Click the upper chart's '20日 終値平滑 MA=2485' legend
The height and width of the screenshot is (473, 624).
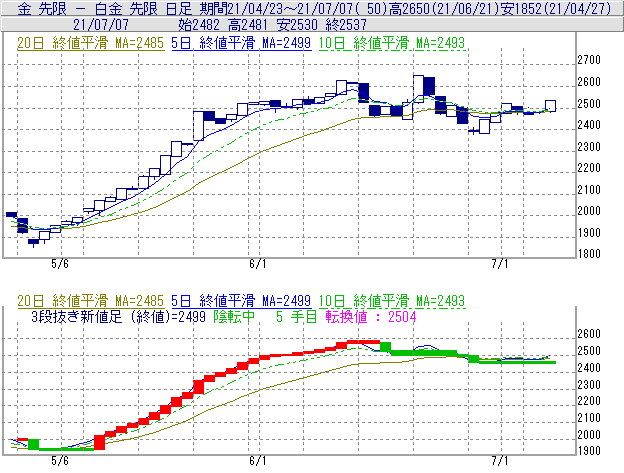[x=90, y=43]
